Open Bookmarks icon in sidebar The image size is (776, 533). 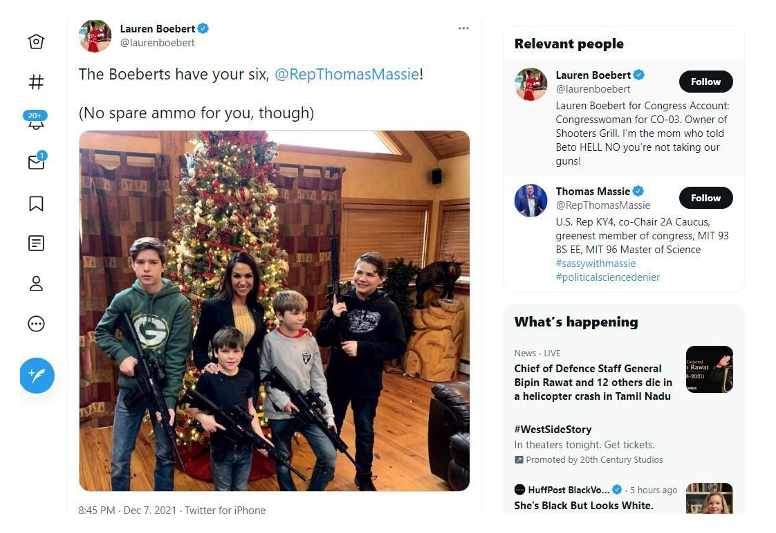(36, 203)
